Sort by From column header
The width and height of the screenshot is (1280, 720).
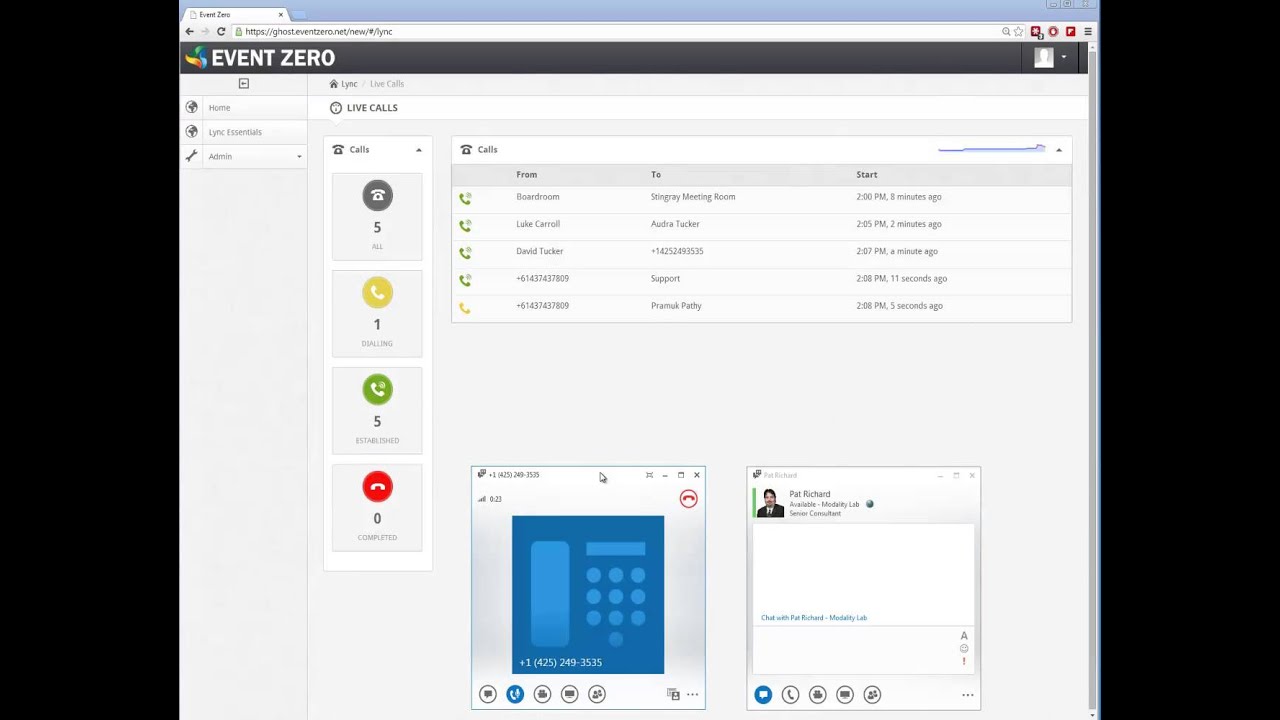pyautogui.click(x=526, y=175)
